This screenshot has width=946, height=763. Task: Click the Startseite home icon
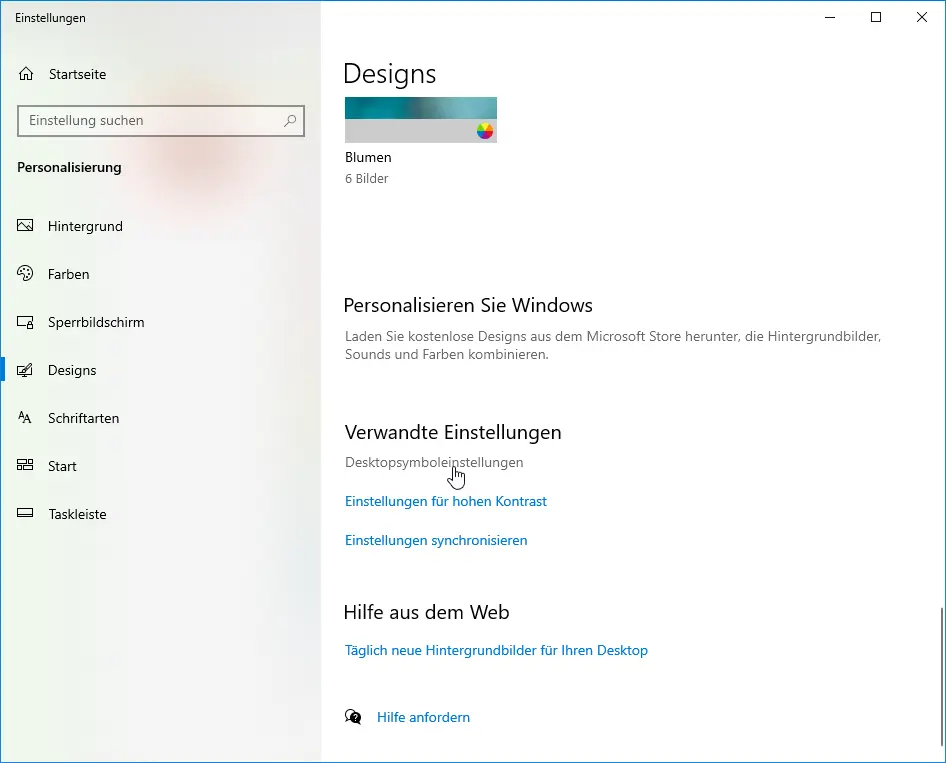[x=26, y=74]
